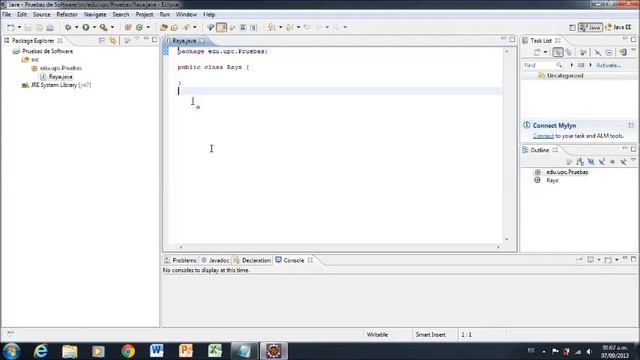Click the green Run toolbar button
This screenshot has width=640, height=360.
pyautogui.click(x=86, y=27)
